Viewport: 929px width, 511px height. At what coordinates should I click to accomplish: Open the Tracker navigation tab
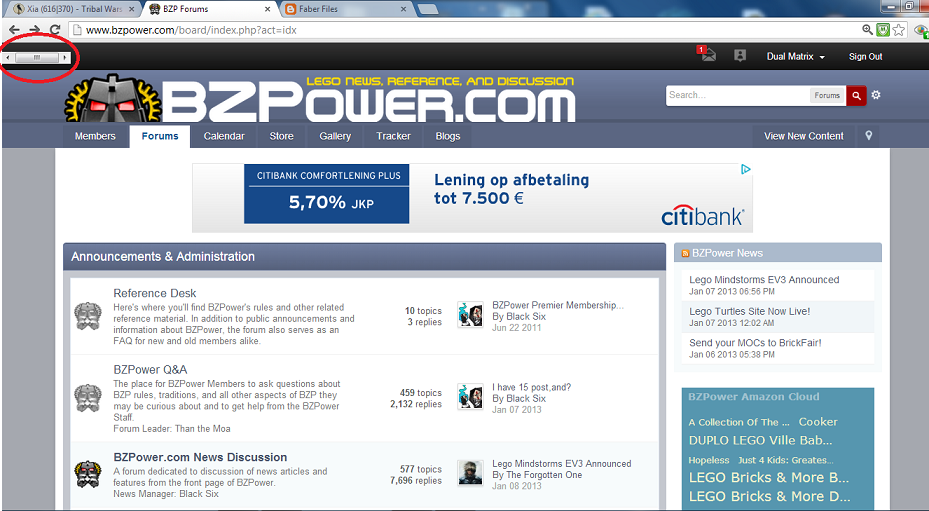point(393,136)
